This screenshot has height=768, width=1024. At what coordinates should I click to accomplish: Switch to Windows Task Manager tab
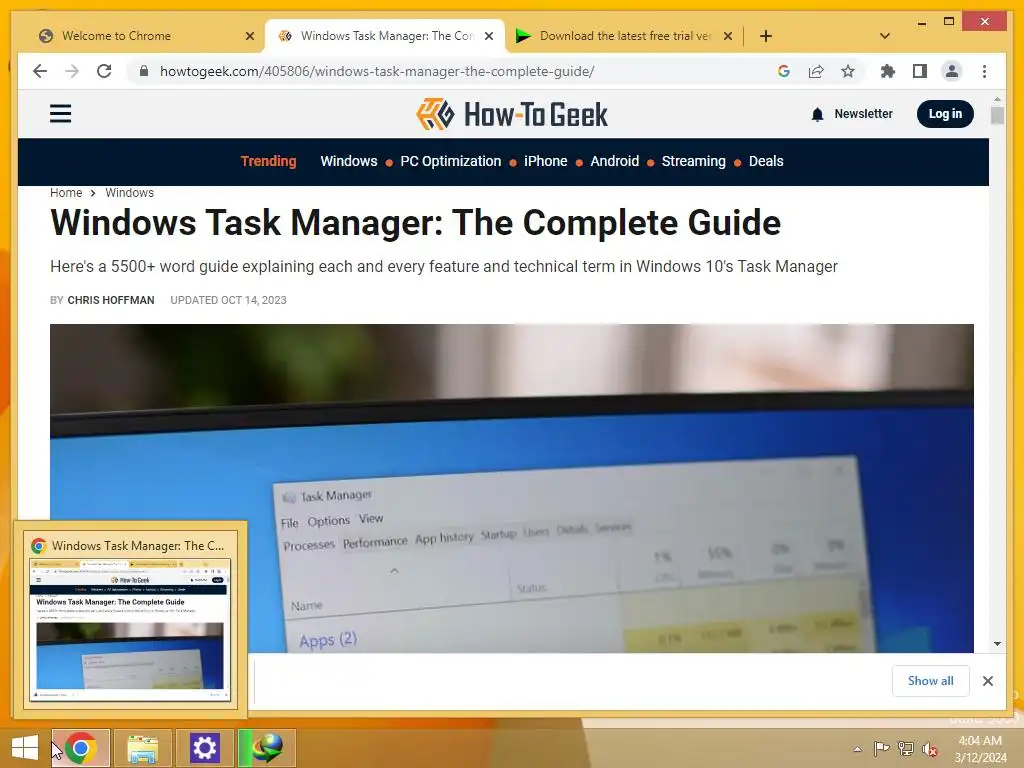[x=385, y=36]
